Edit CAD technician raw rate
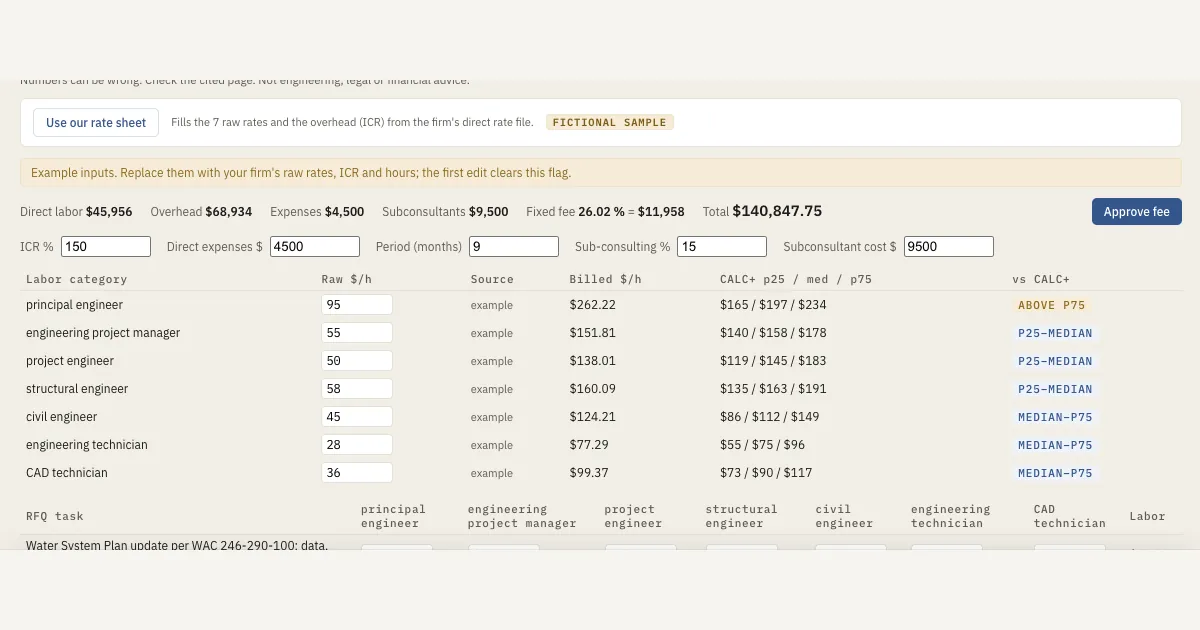The height and width of the screenshot is (630, 1200). click(357, 473)
